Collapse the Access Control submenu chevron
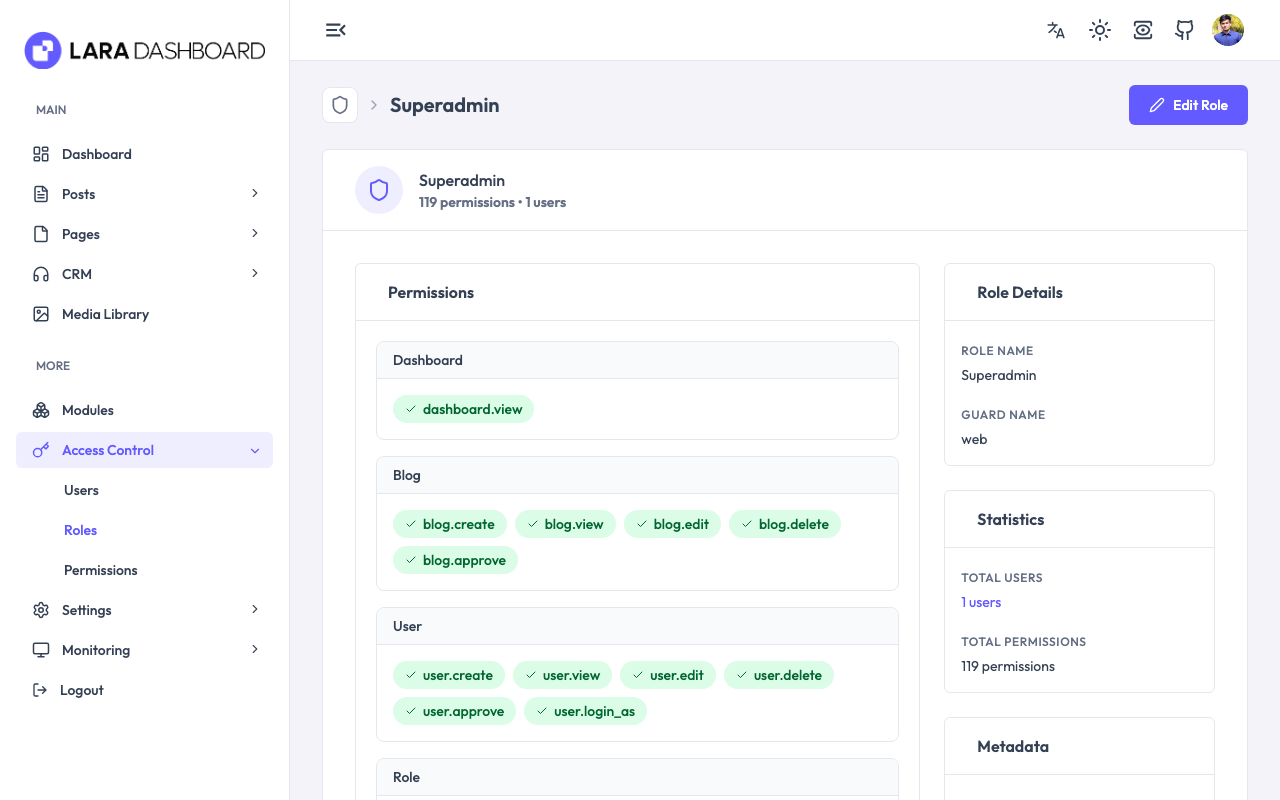The height and width of the screenshot is (800, 1280). tap(255, 451)
